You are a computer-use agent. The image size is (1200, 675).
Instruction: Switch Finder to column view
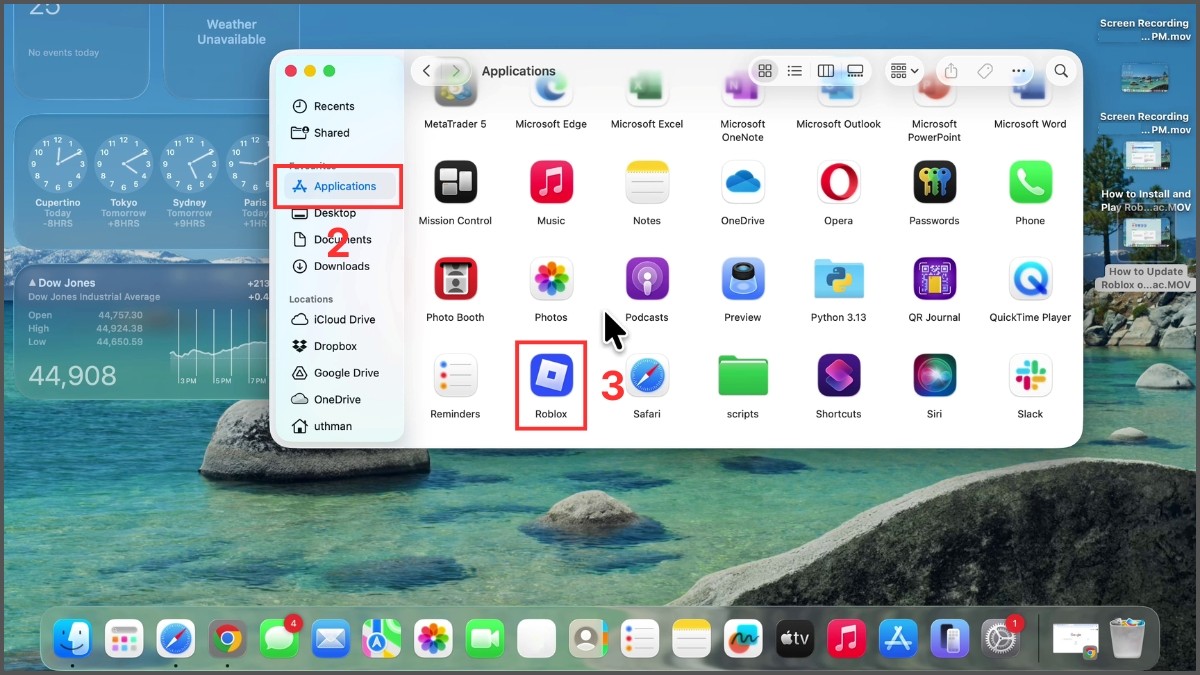pyautogui.click(x=826, y=71)
